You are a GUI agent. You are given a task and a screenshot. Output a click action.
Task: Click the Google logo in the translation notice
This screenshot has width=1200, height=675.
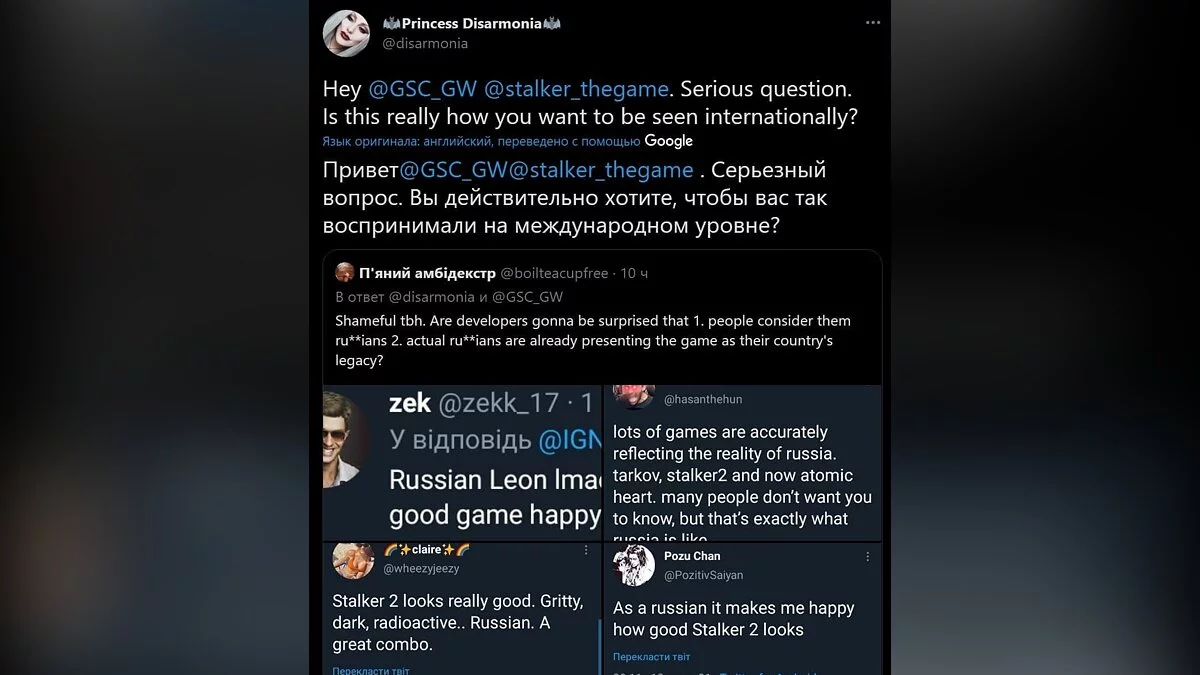(669, 141)
